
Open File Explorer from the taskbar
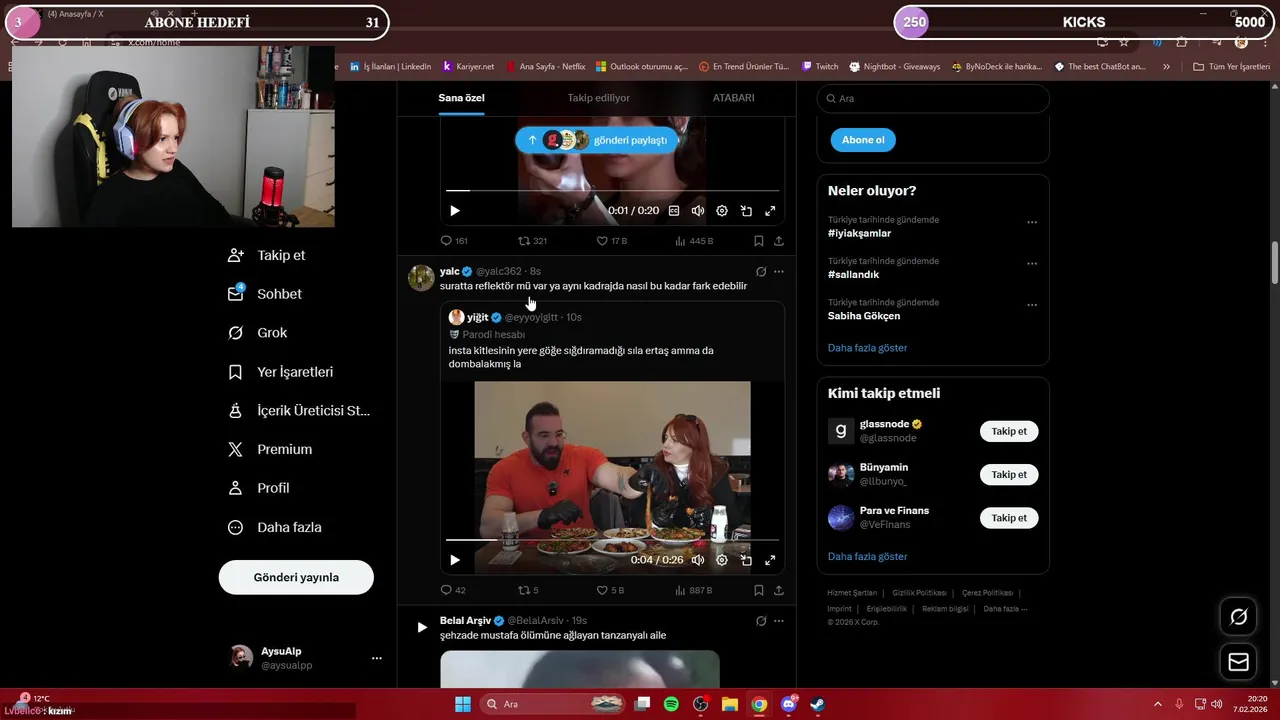click(730, 704)
